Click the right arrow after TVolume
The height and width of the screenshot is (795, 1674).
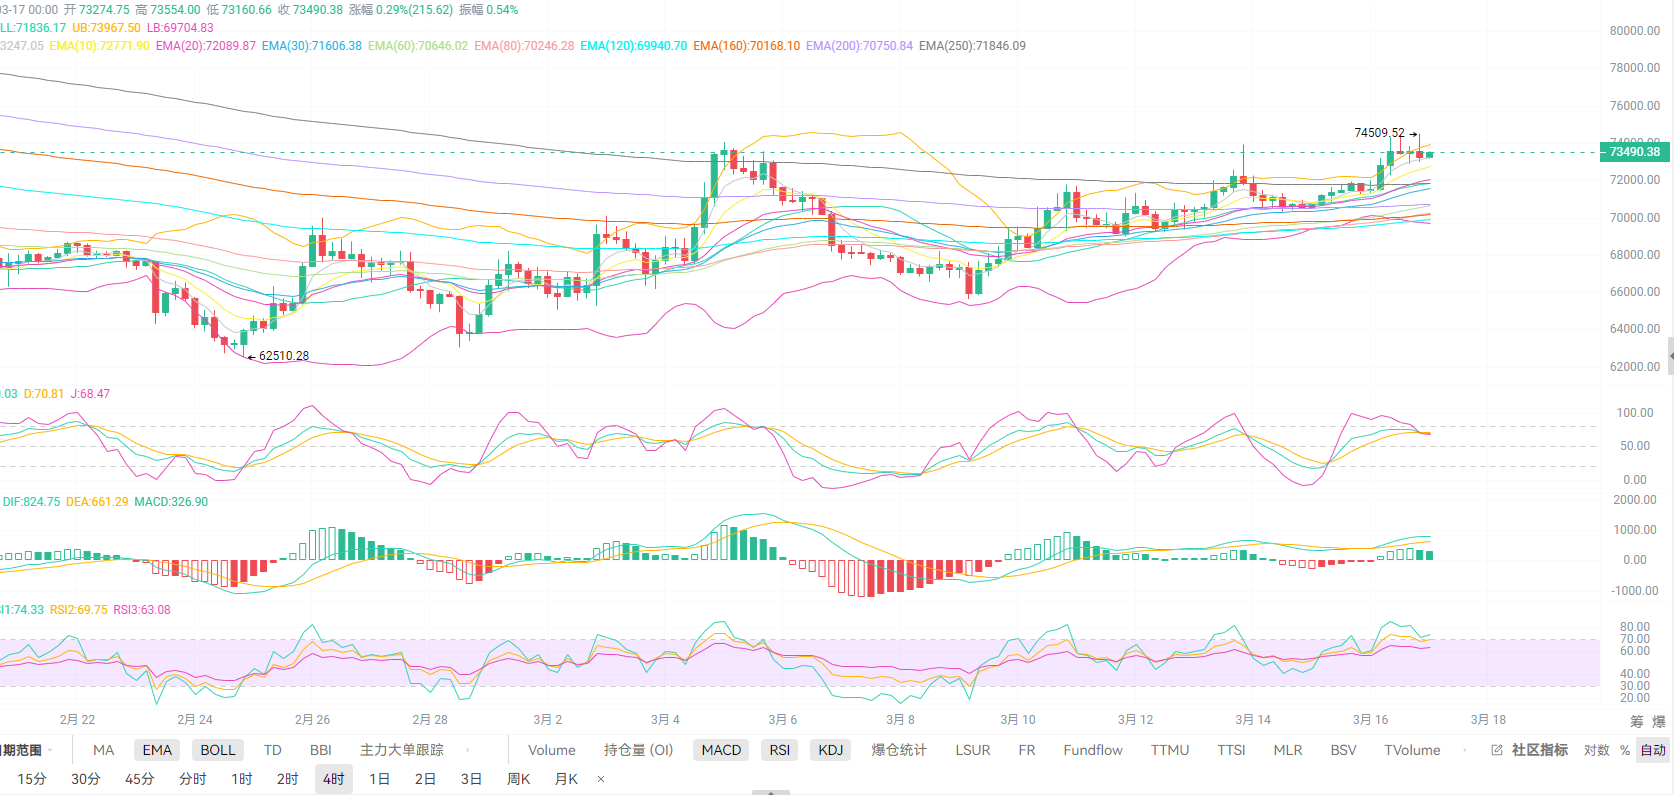[1464, 750]
